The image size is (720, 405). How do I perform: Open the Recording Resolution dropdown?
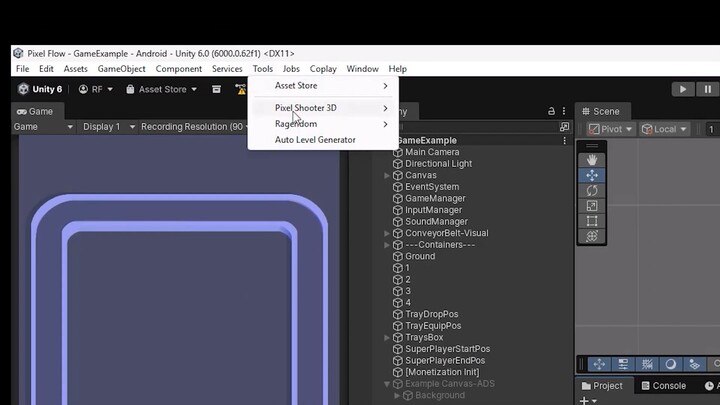pyautogui.click(x=195, y=127)
